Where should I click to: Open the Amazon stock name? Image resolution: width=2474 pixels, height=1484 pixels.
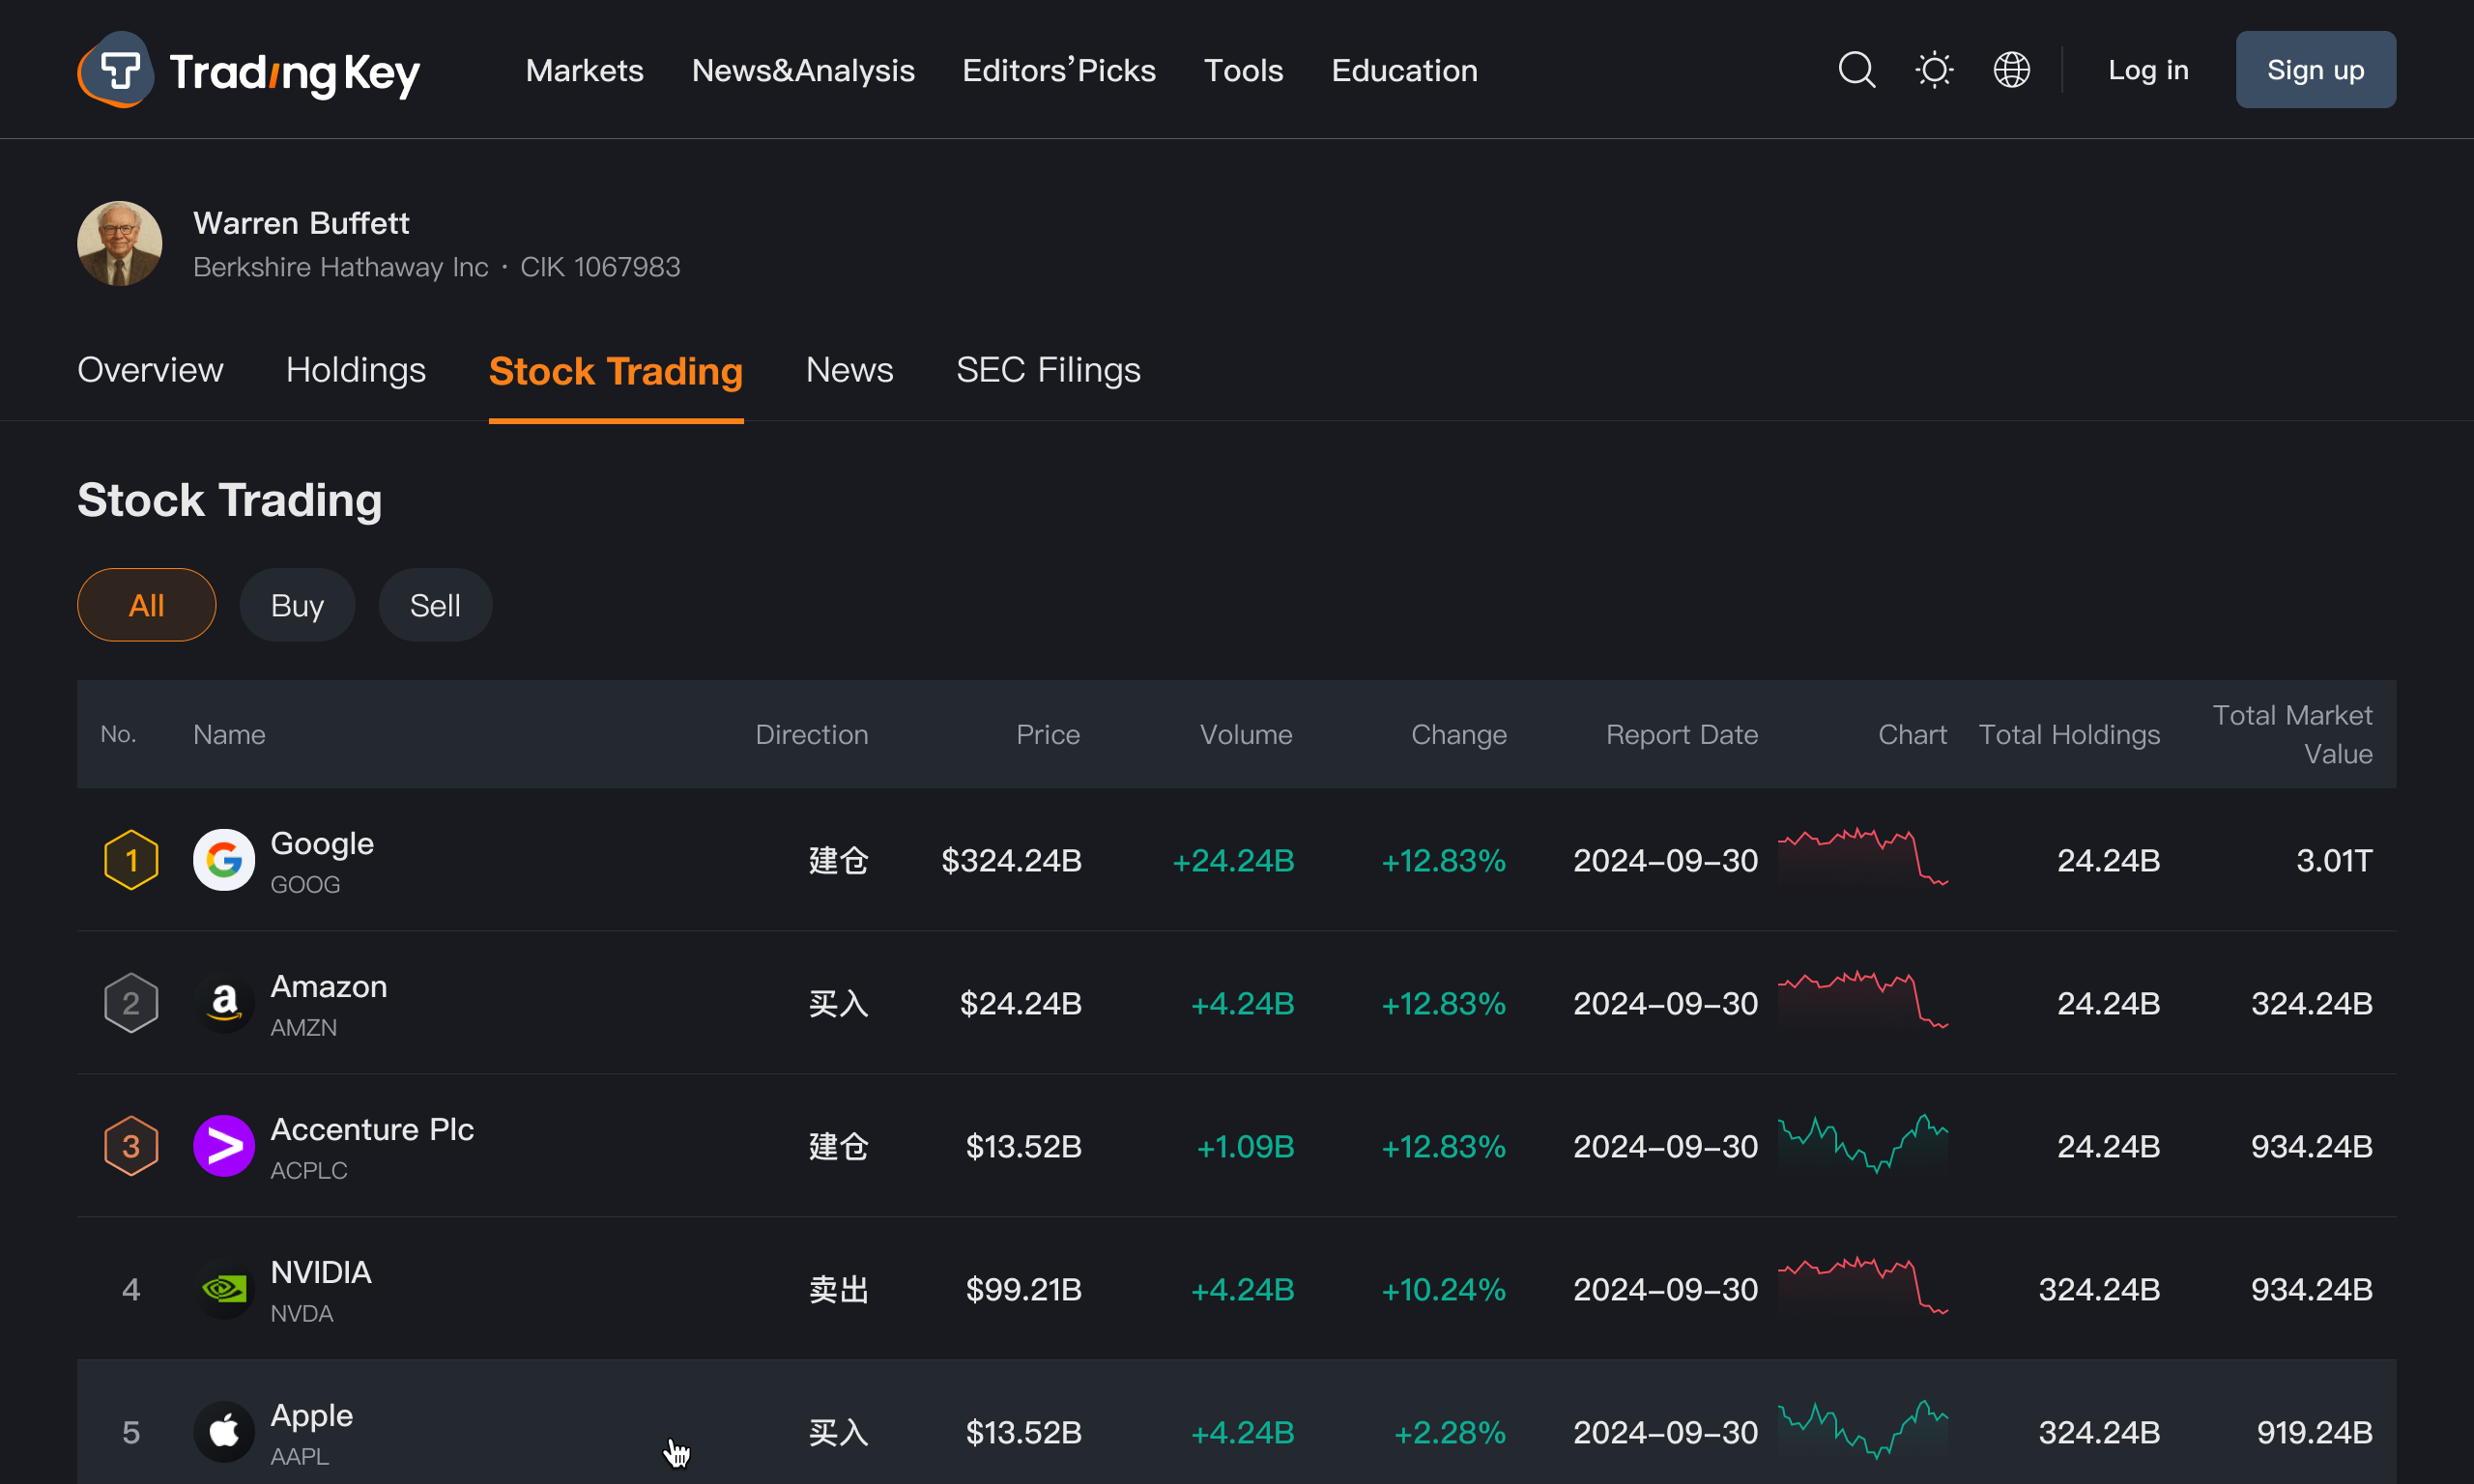(x=329, y=987)
